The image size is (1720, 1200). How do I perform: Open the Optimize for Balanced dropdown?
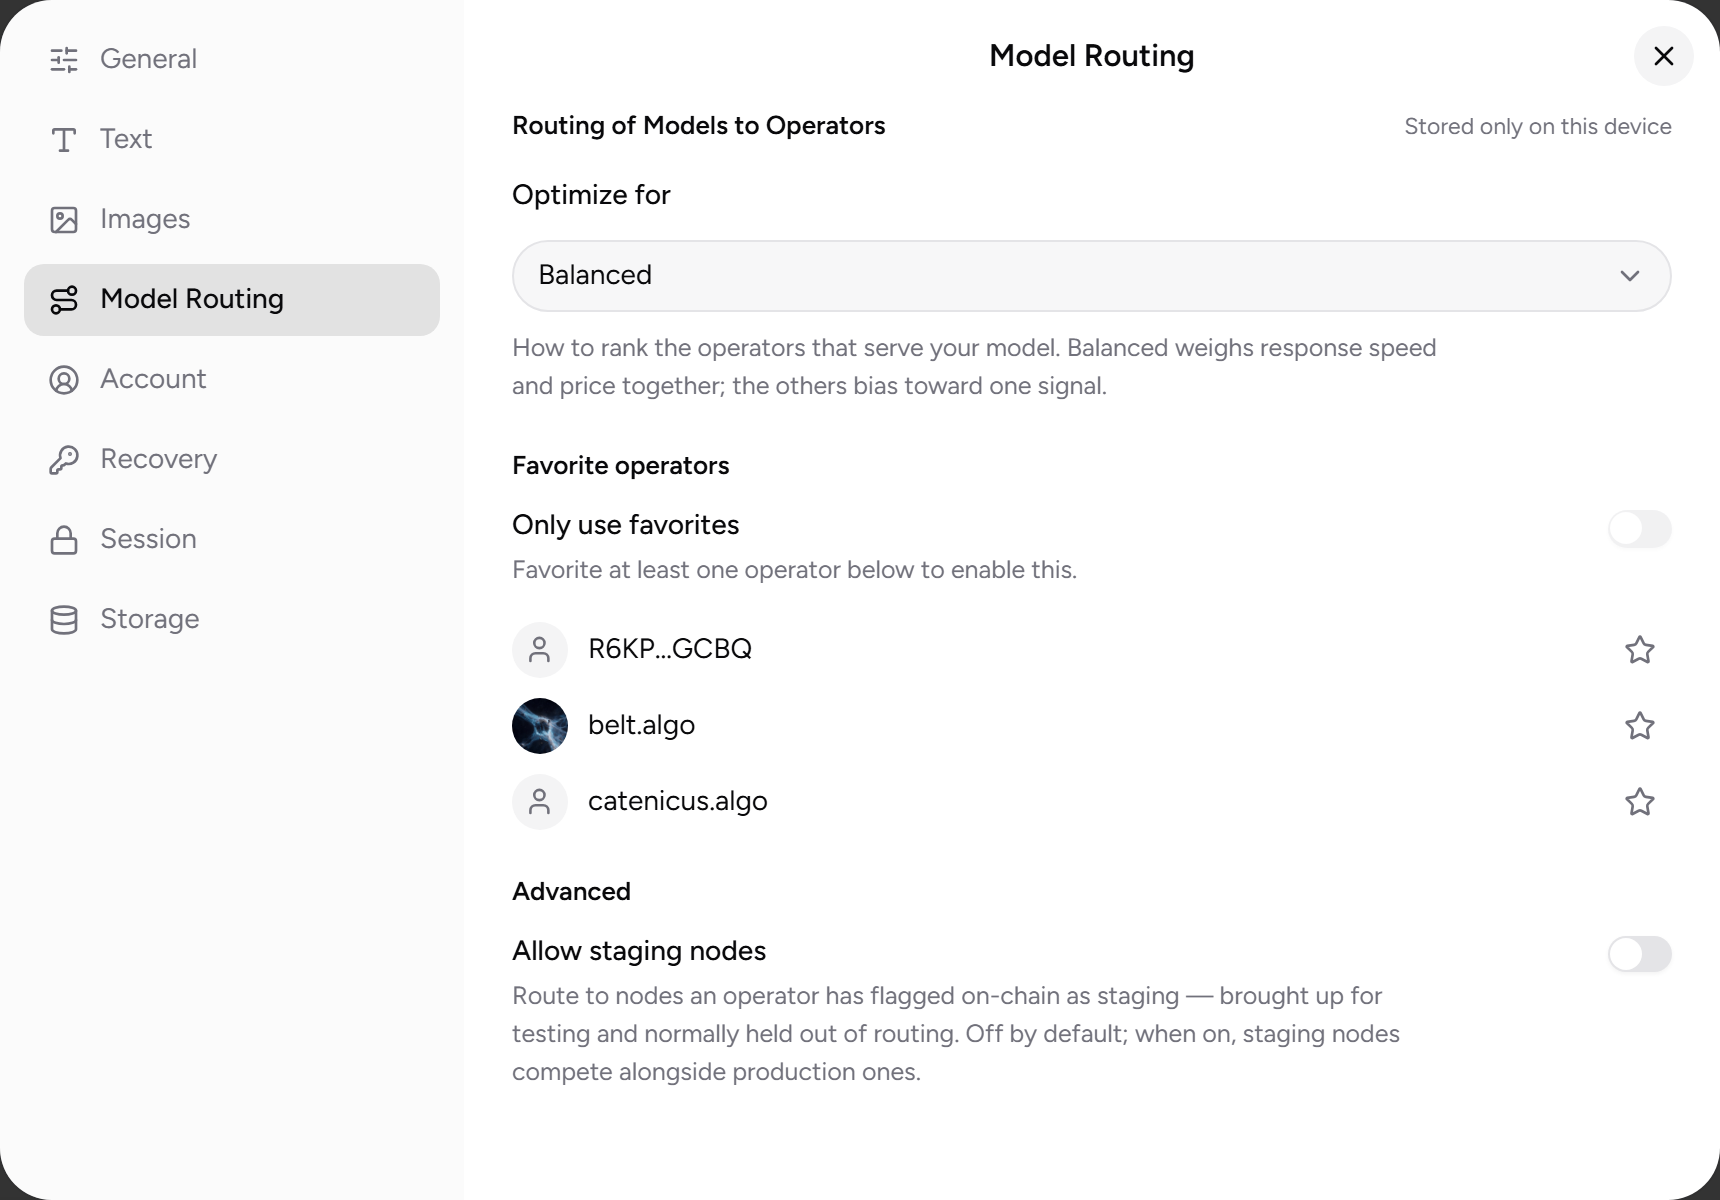click(x=1092, y=276)
